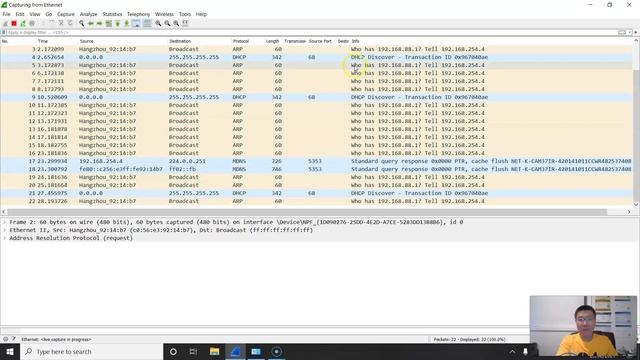Open Find a packet with the magnifier icon
The width and height of the screenshot is (640, 360).
(82, 24)
